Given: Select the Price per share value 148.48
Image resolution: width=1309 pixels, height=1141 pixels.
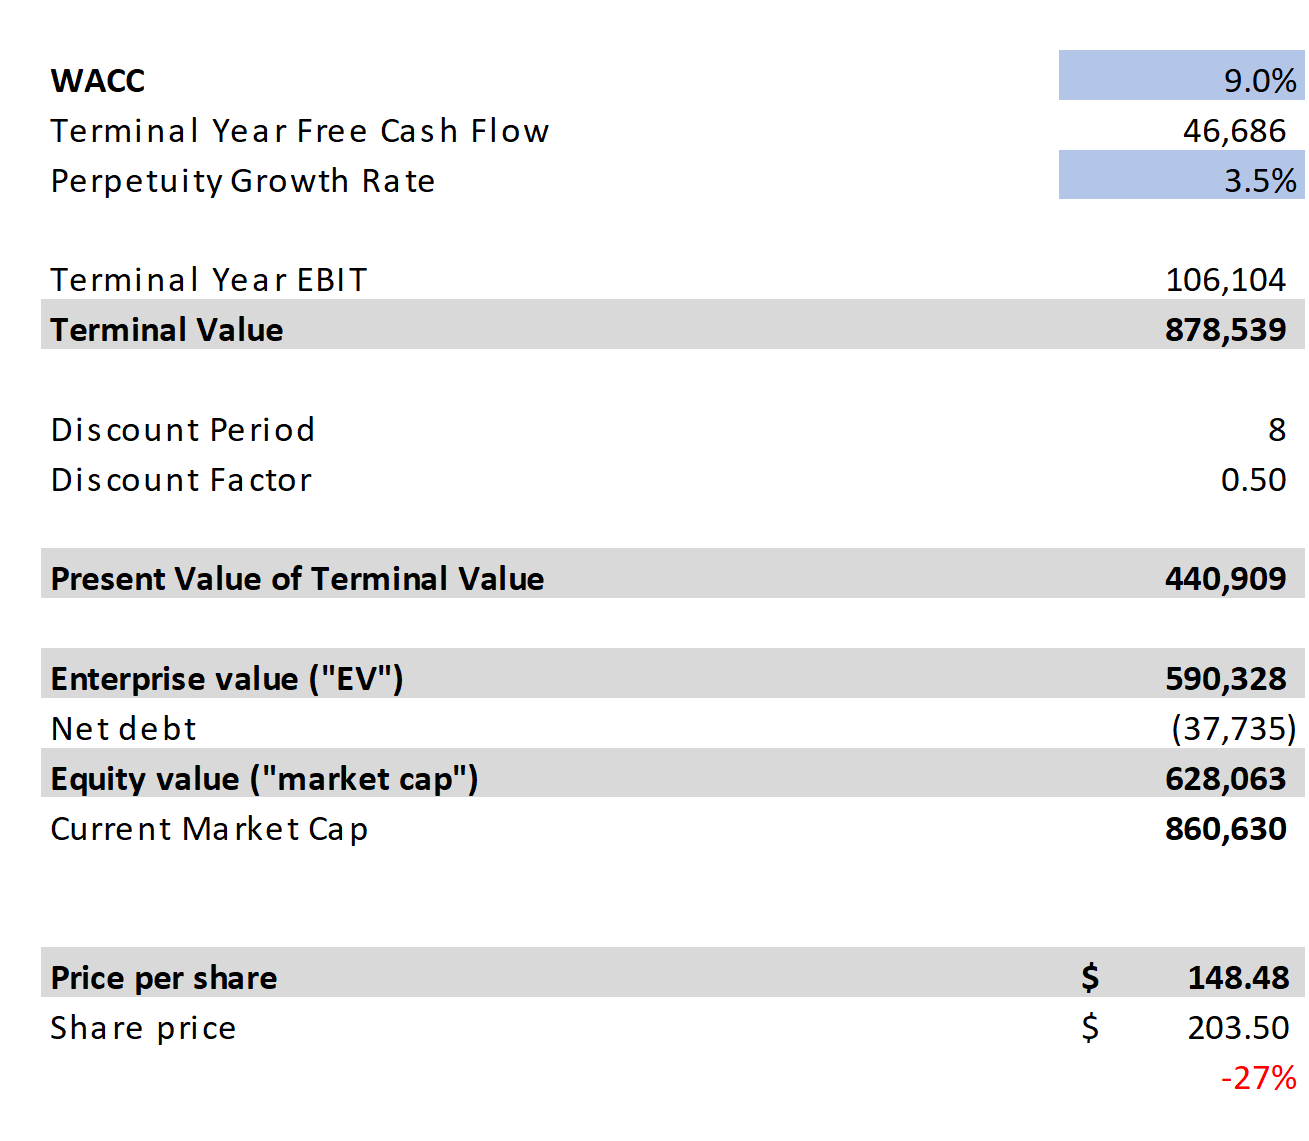Looking at the screenshot, I should [x=1238, y=977].
